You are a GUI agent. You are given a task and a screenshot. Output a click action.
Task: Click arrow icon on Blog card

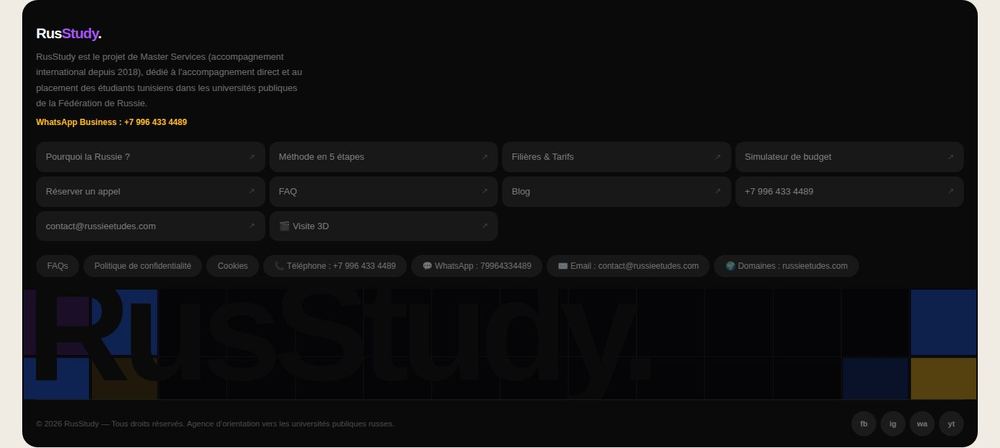717,191
